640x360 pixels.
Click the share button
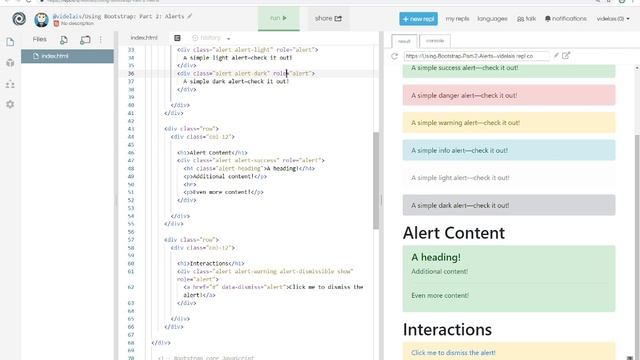pos(328,18)
